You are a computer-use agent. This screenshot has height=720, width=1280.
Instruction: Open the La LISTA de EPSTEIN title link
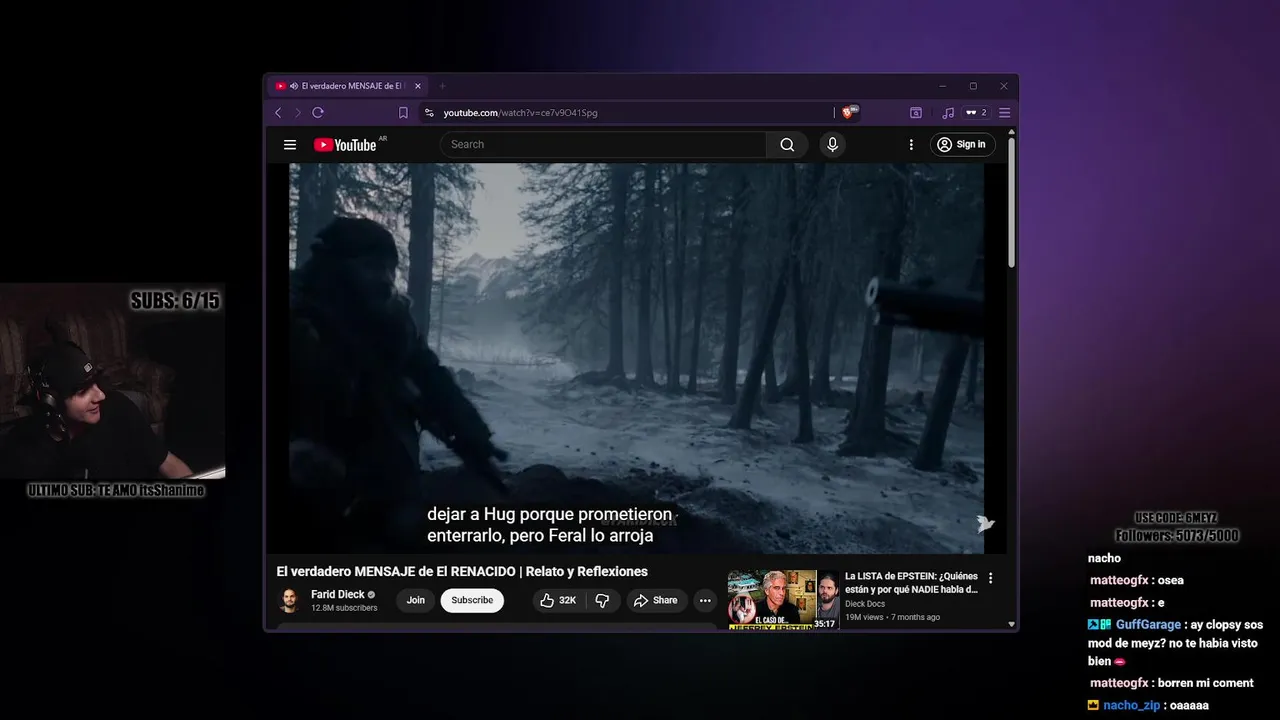click(911, 582)
